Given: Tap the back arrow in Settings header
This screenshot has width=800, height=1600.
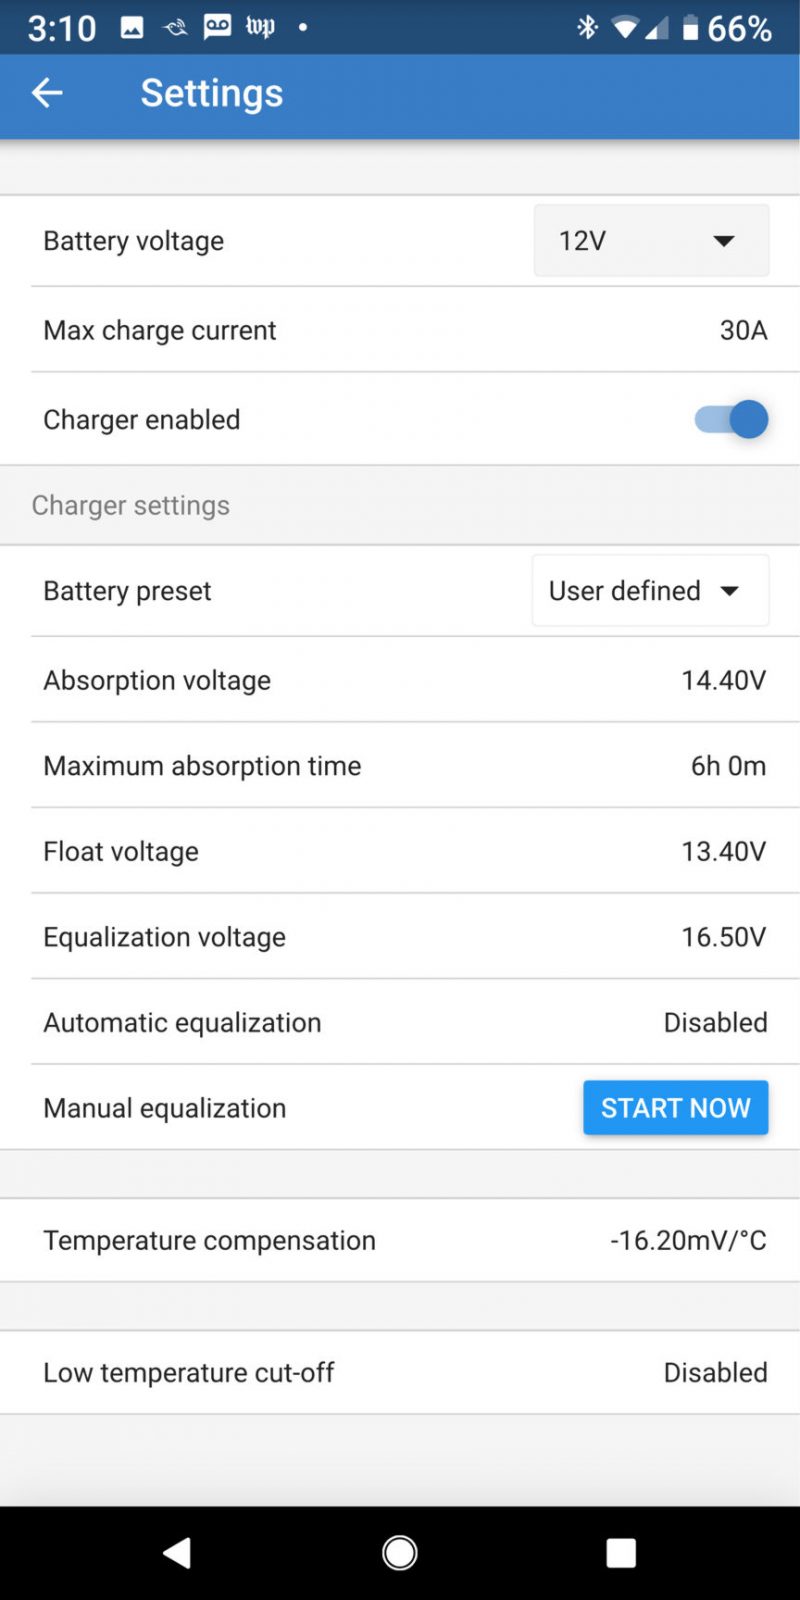Looking at the screenshot, I should [47, 93].
